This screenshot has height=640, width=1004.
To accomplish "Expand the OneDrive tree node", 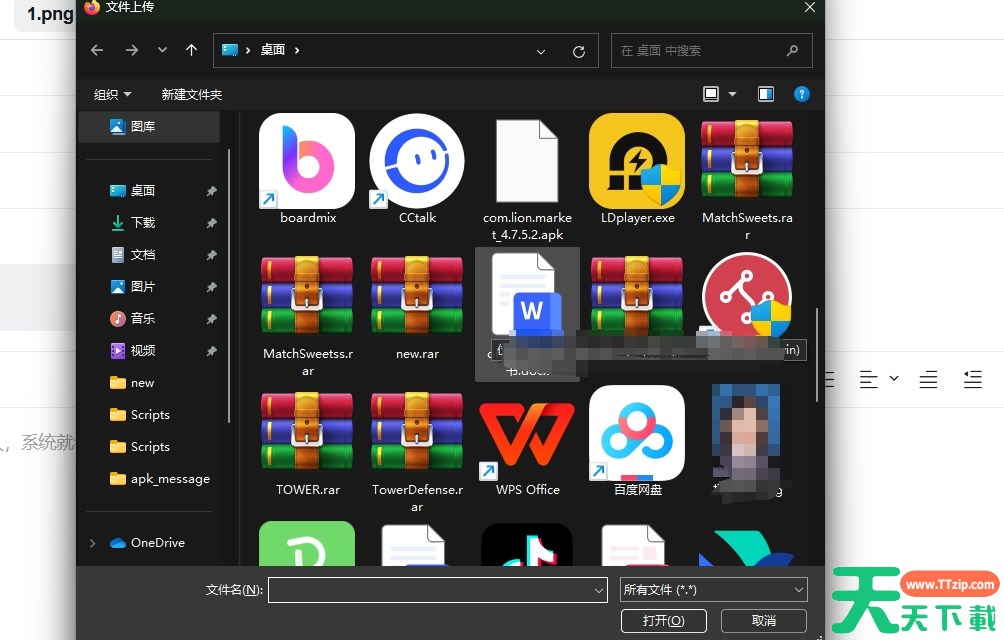I will point(93,543).
